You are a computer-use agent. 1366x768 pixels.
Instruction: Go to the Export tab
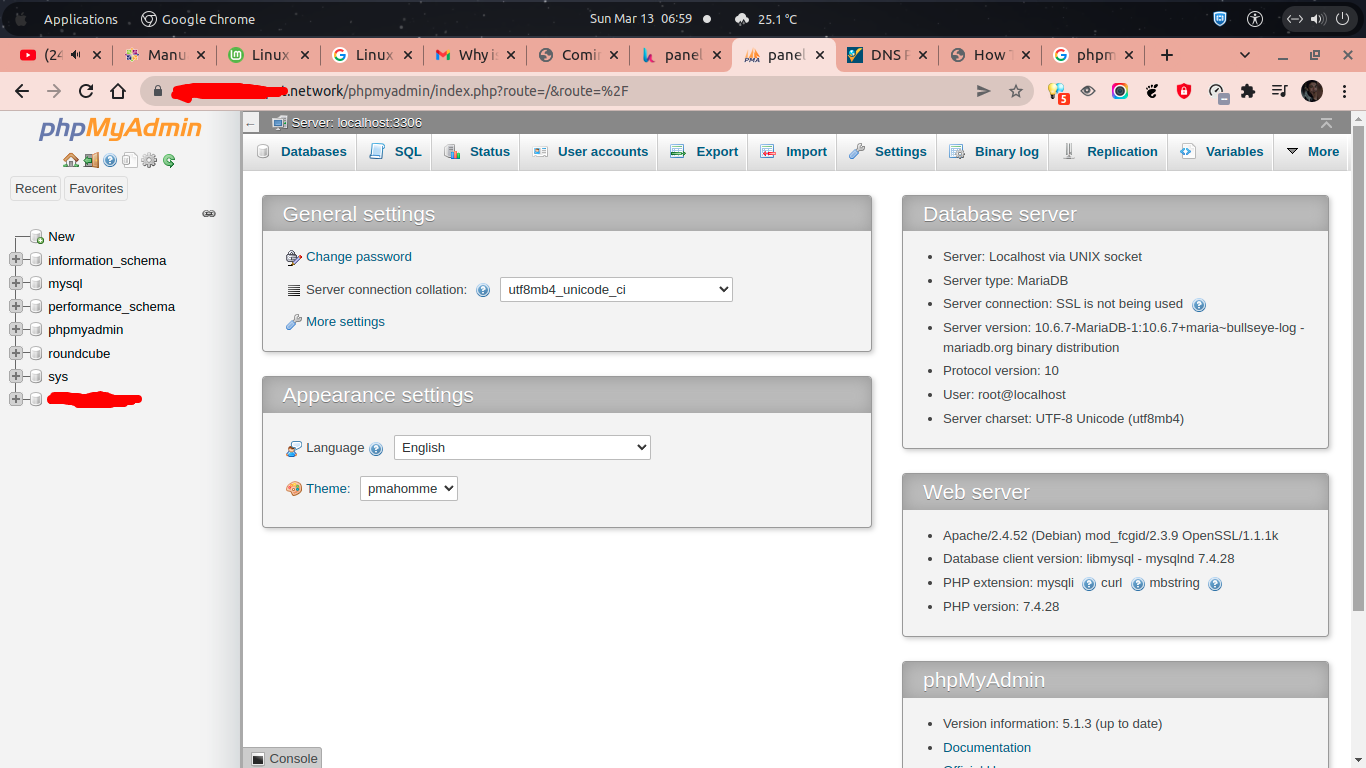click(703, 152)
